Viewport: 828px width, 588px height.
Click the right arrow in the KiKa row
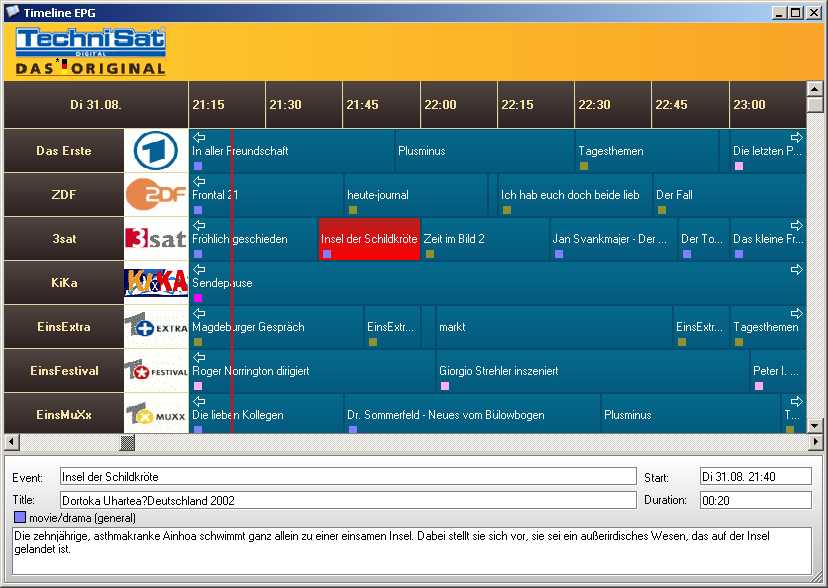click(796, 269)
